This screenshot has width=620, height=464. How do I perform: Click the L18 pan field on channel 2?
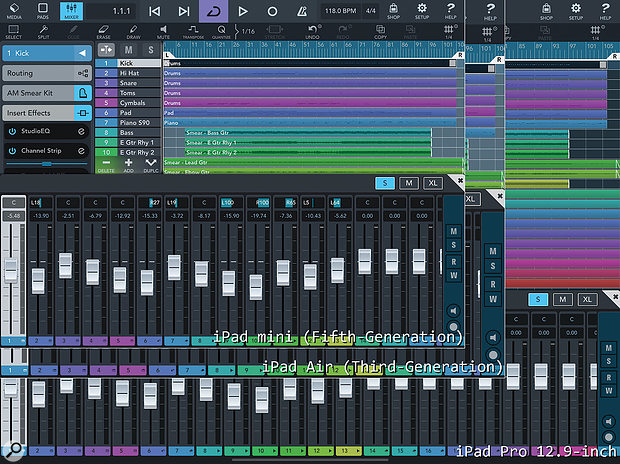click(x=41, y=203)
